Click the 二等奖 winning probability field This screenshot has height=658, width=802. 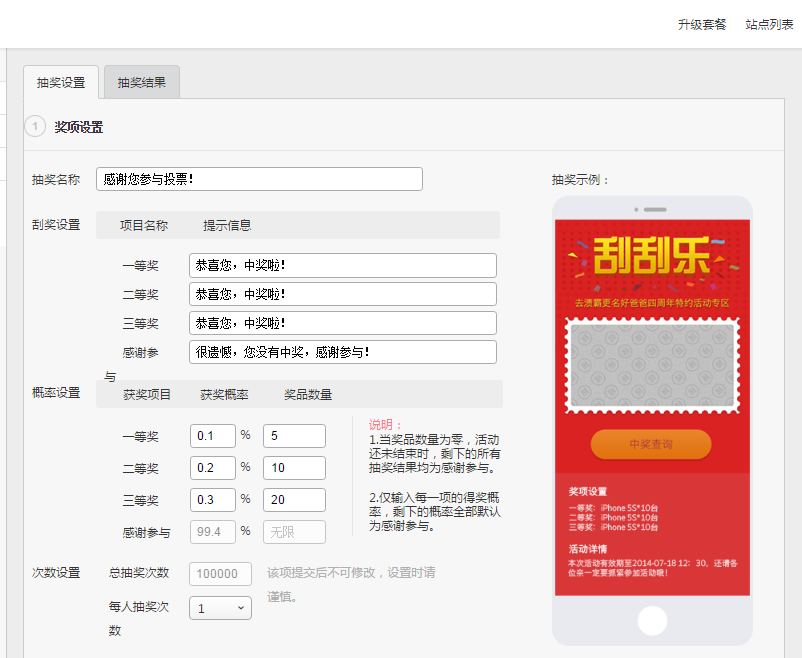[x=212, y=468]
